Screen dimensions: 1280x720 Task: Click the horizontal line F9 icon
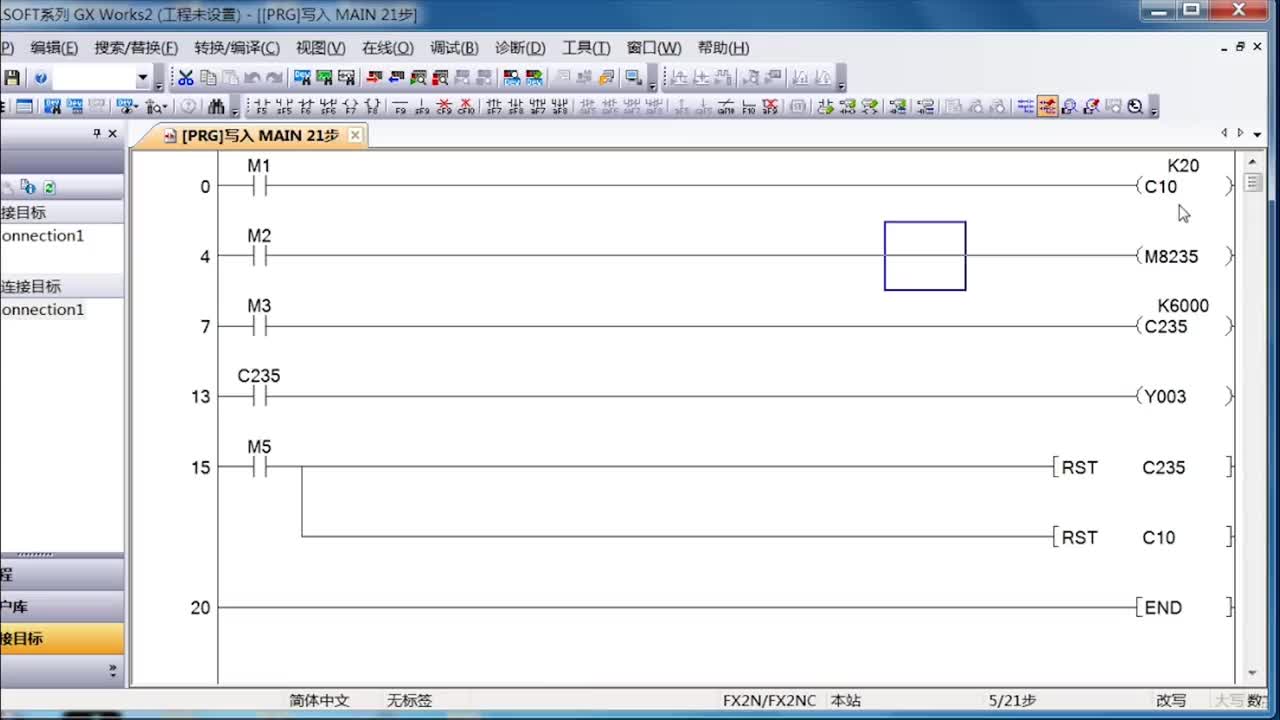[400, 107]
